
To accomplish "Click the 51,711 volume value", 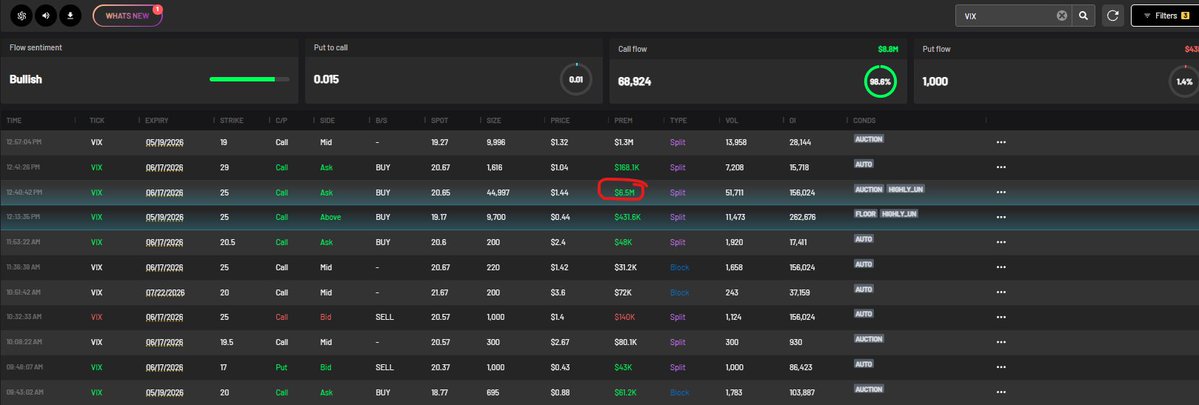I will [734, 193].
